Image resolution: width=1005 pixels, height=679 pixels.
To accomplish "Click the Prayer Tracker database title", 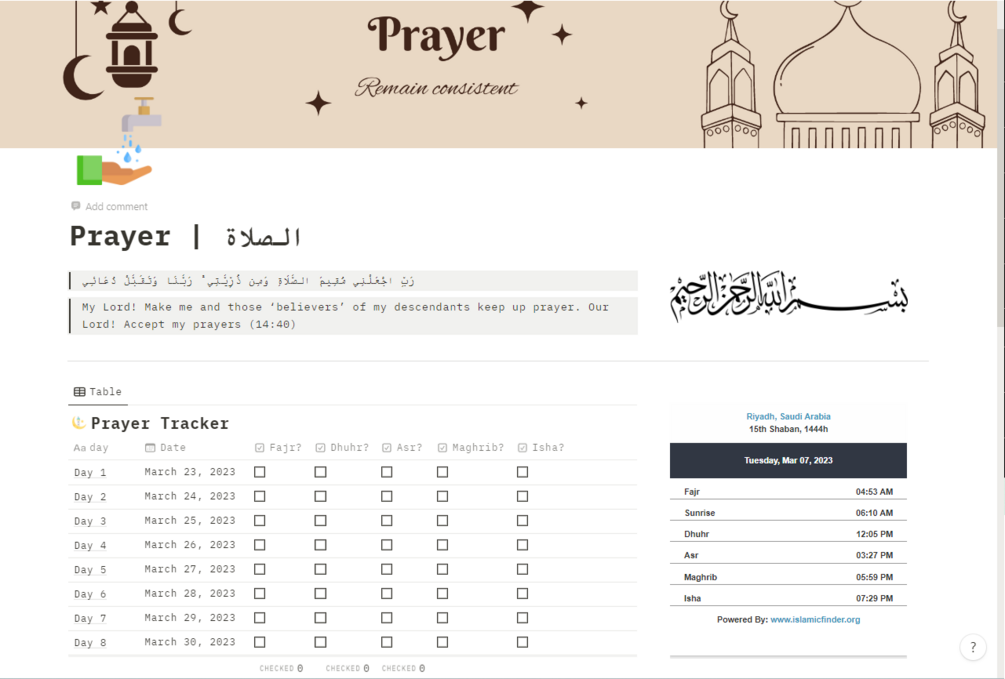I will pos(160,423).
